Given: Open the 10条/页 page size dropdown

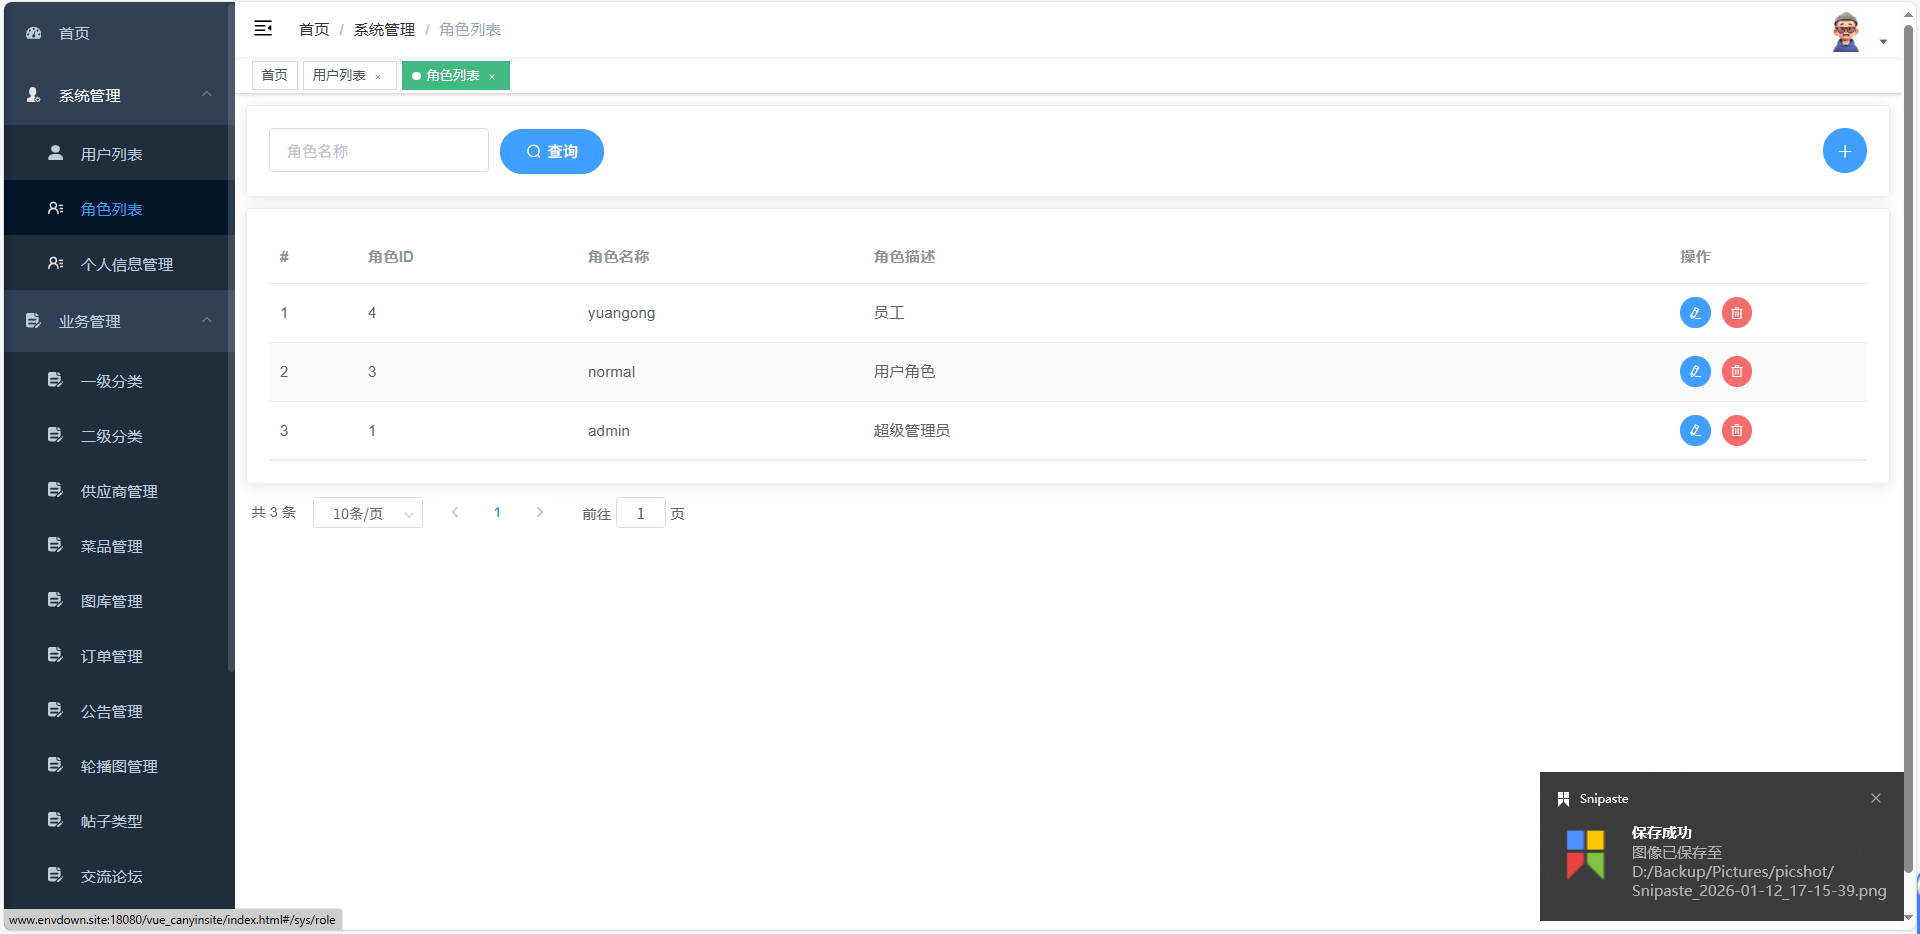Looking at the screenshot, I should pyautogui.click(x=367, y=512).
